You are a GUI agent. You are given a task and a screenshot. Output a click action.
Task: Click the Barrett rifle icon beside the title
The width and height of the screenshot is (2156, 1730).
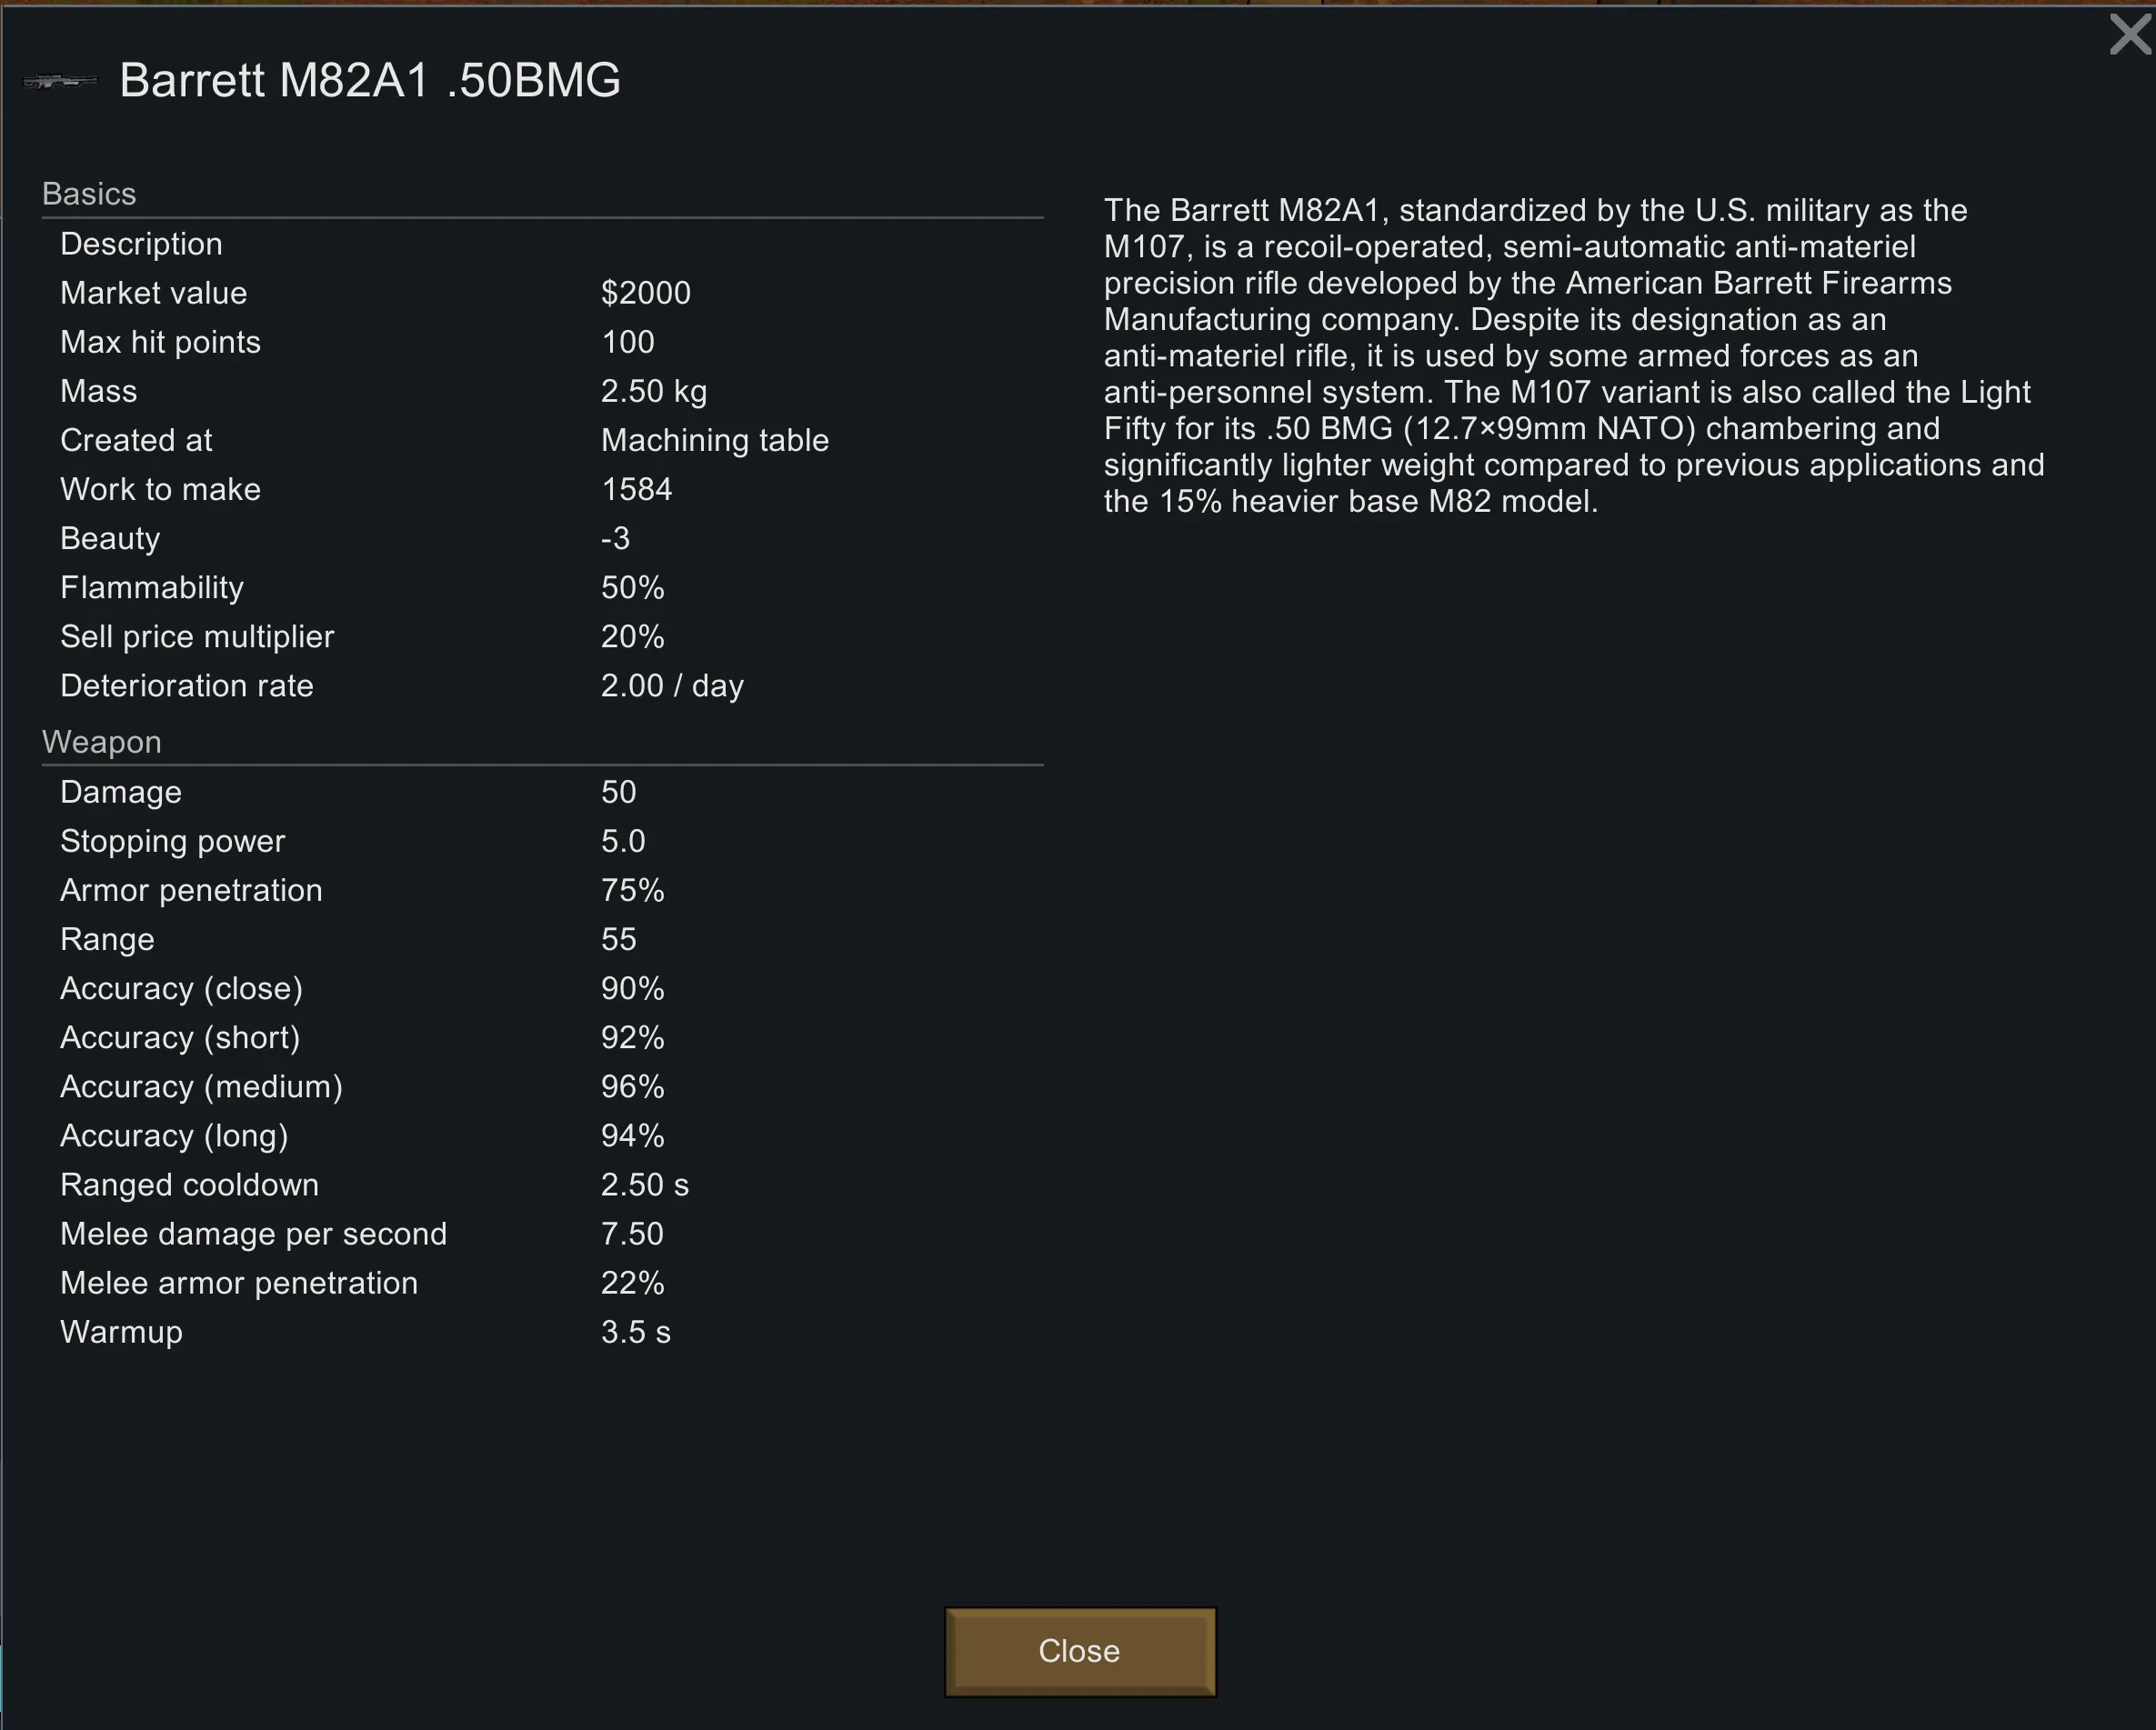click(x=60, y=81)
